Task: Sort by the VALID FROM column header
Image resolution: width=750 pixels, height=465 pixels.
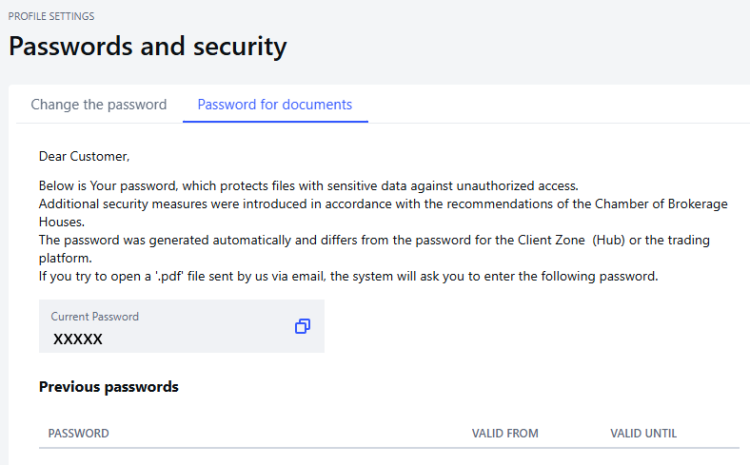Action: coord(505,433)
